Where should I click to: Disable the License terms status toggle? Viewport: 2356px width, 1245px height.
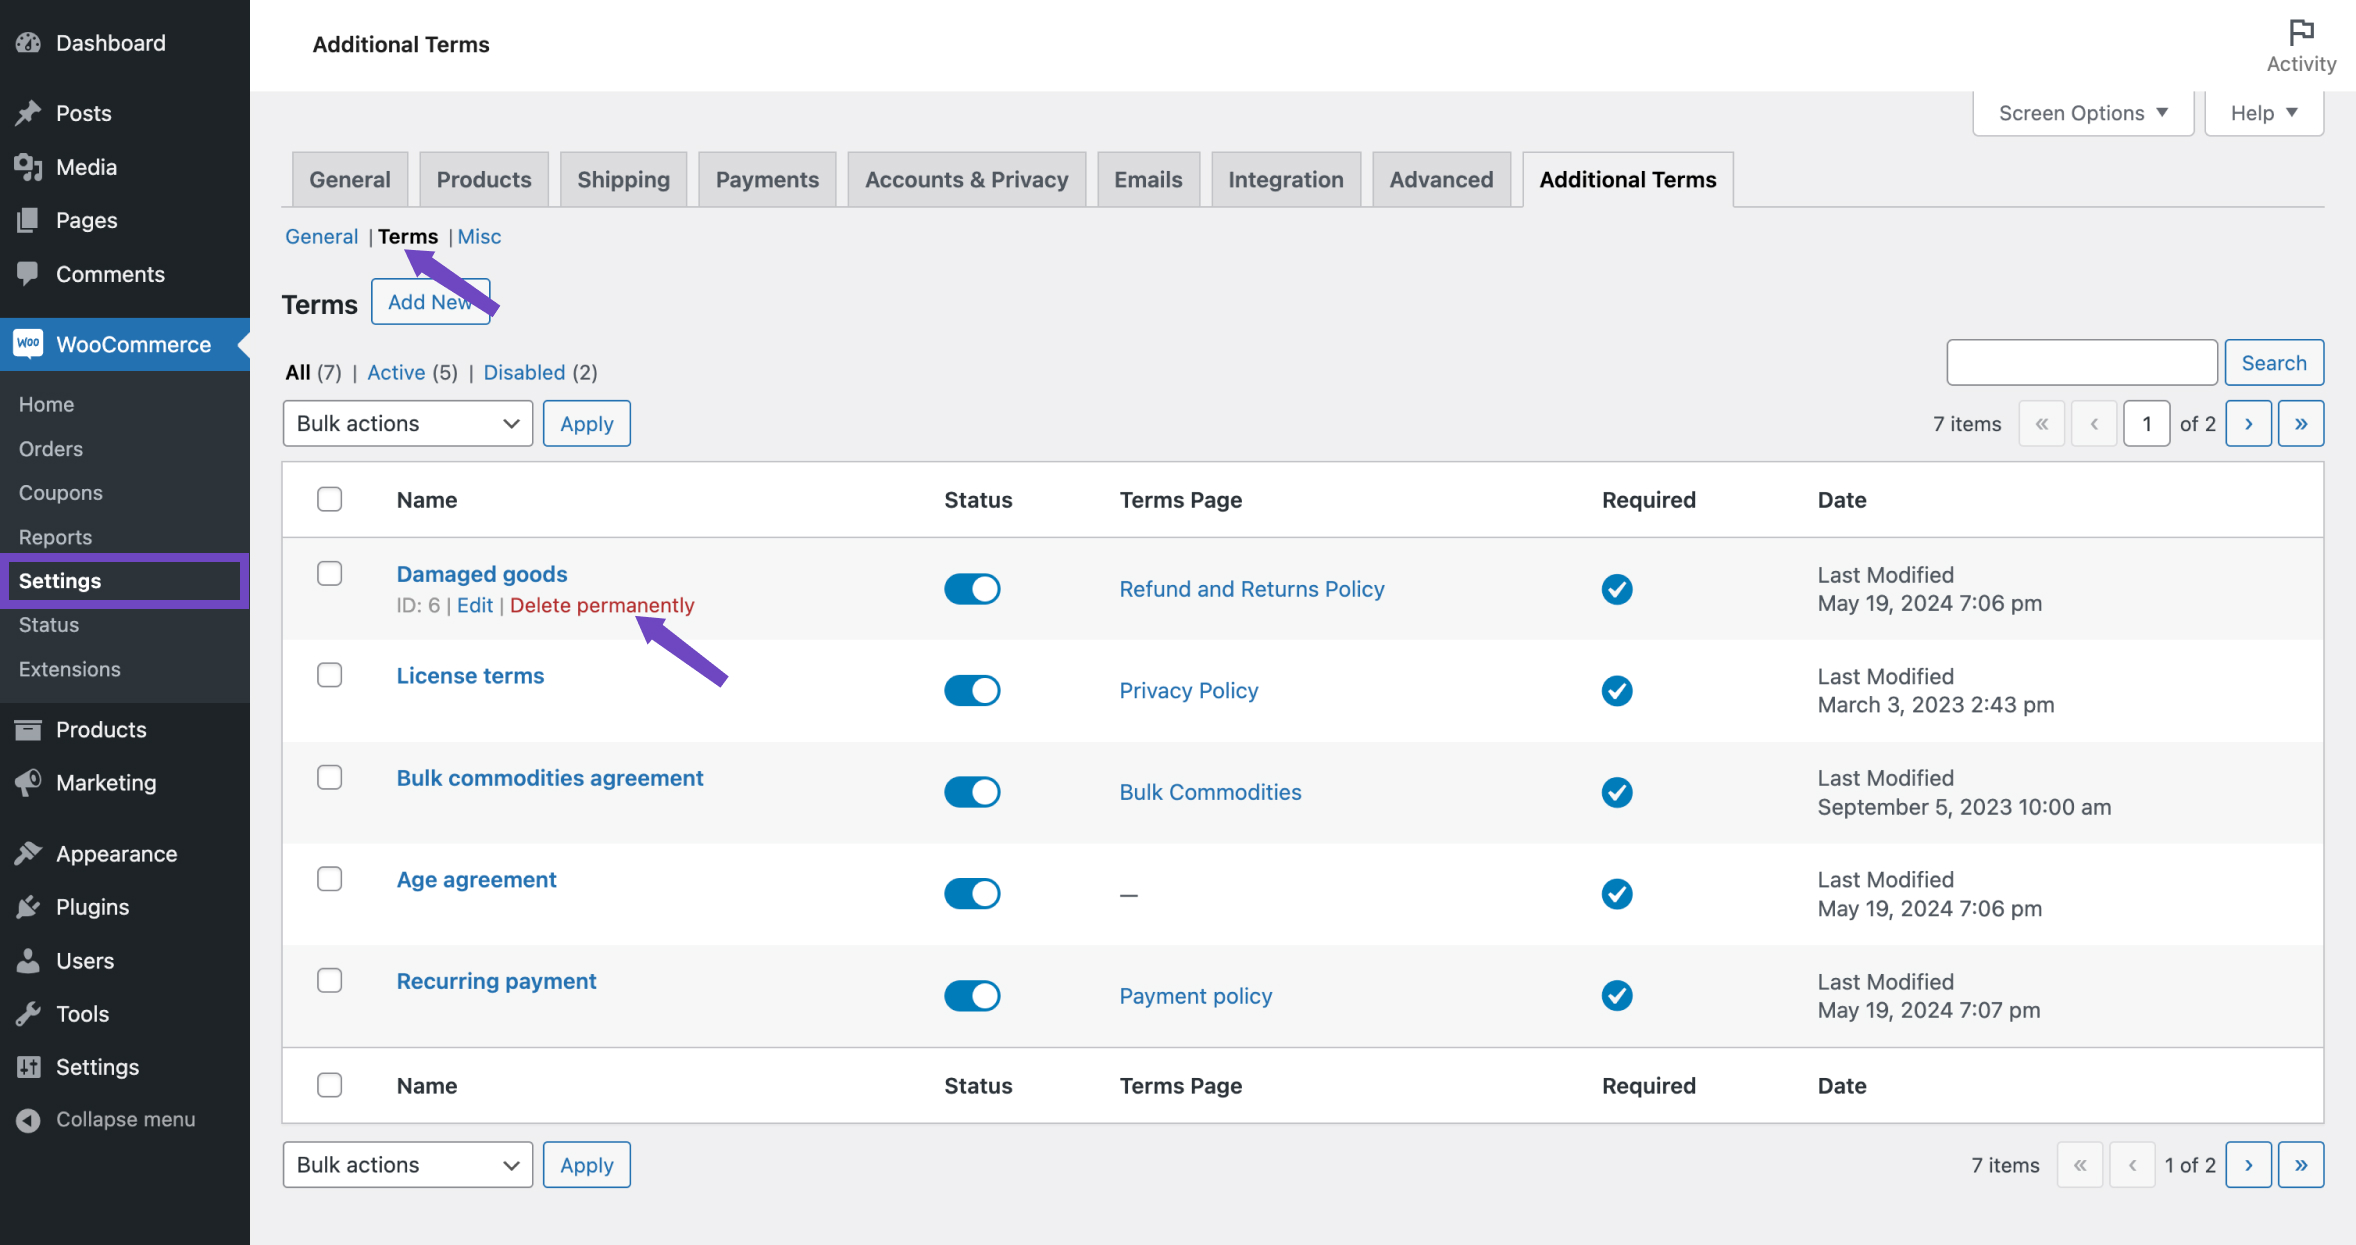pyautogui.click(x=972, y=690)
